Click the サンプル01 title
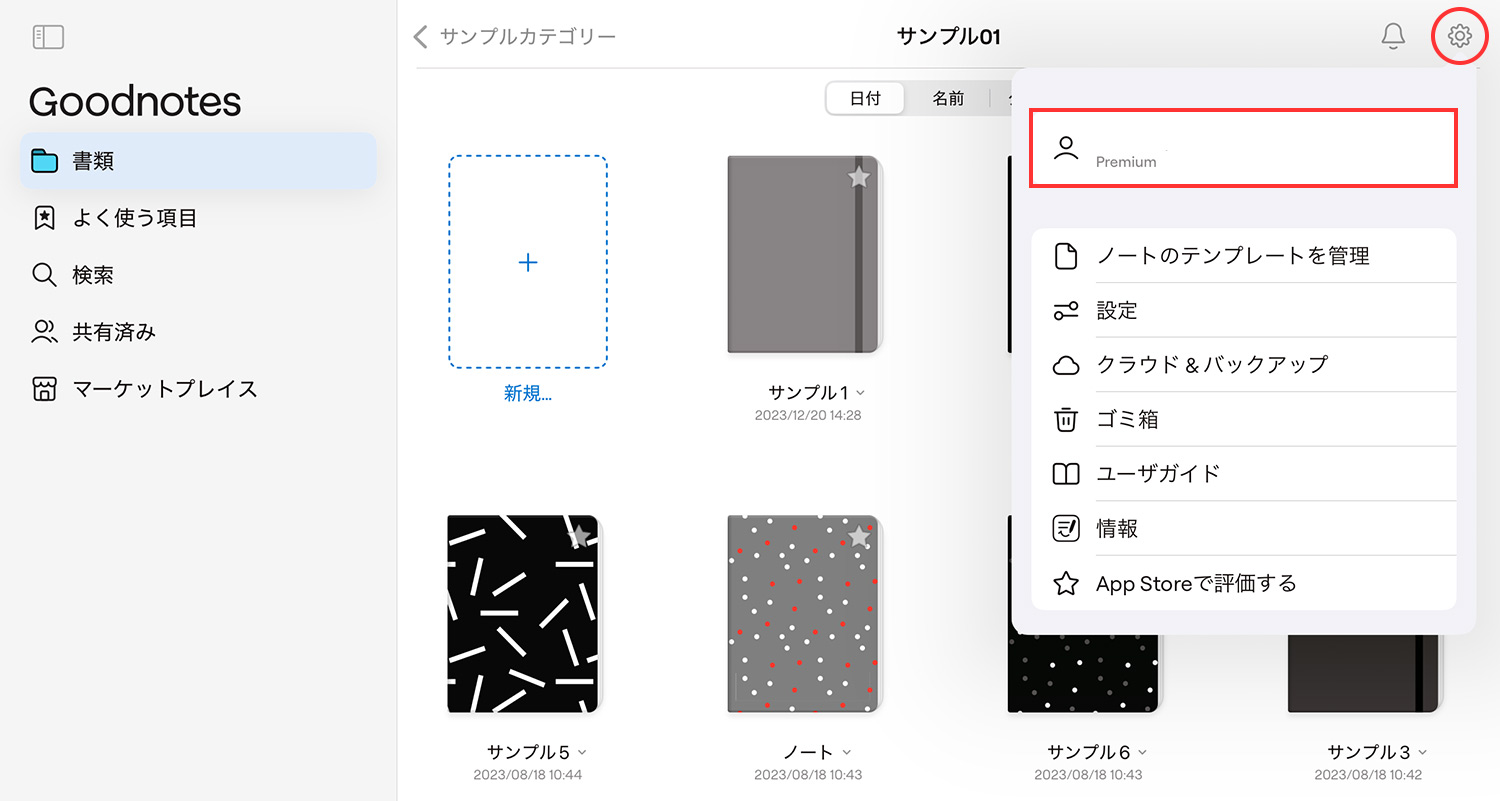Screen dimensions: 1500x801 [x=949, y=37]
